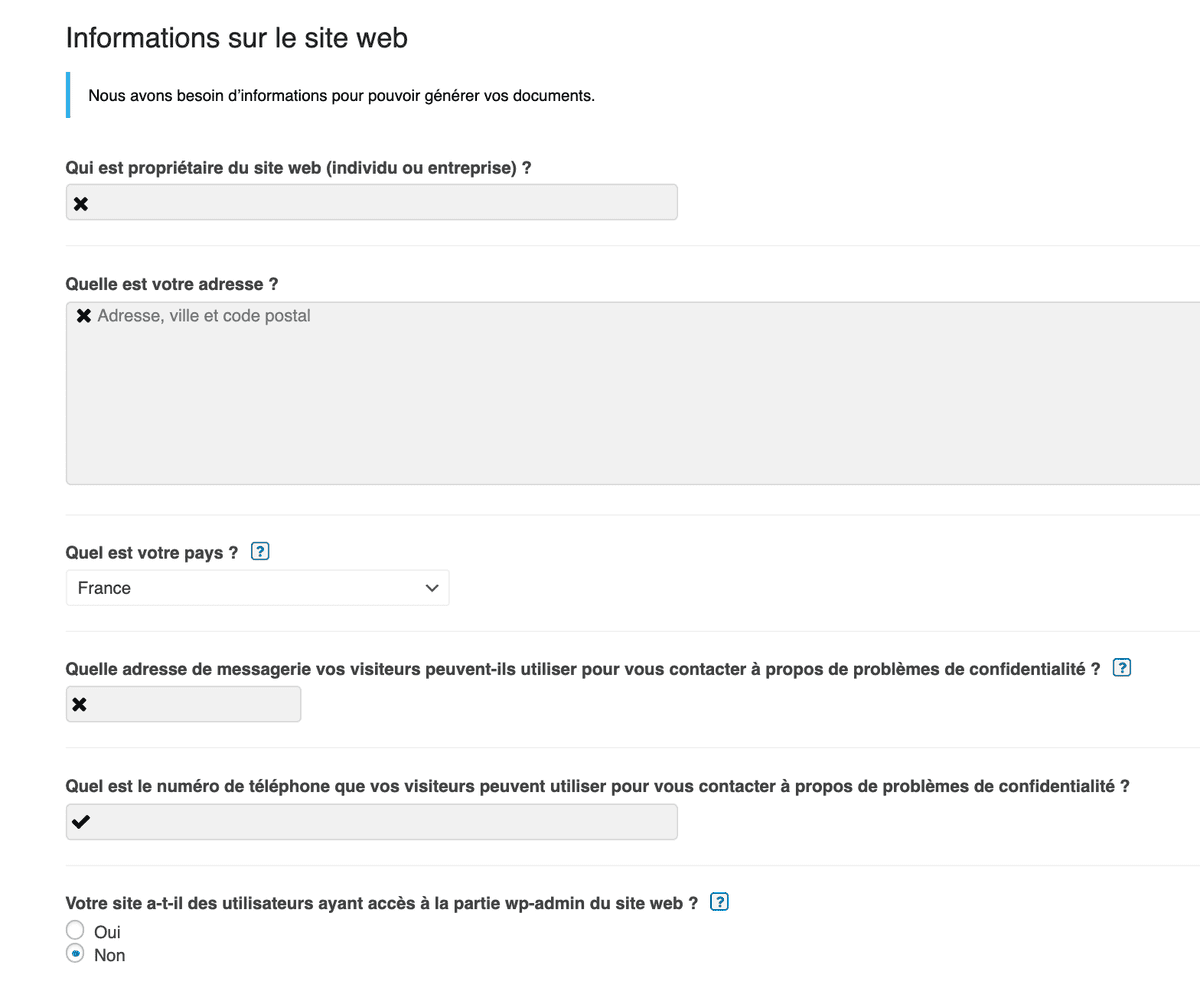Open the country dropdown showing France
1200x1004 pixels.
tap(257, 588)
